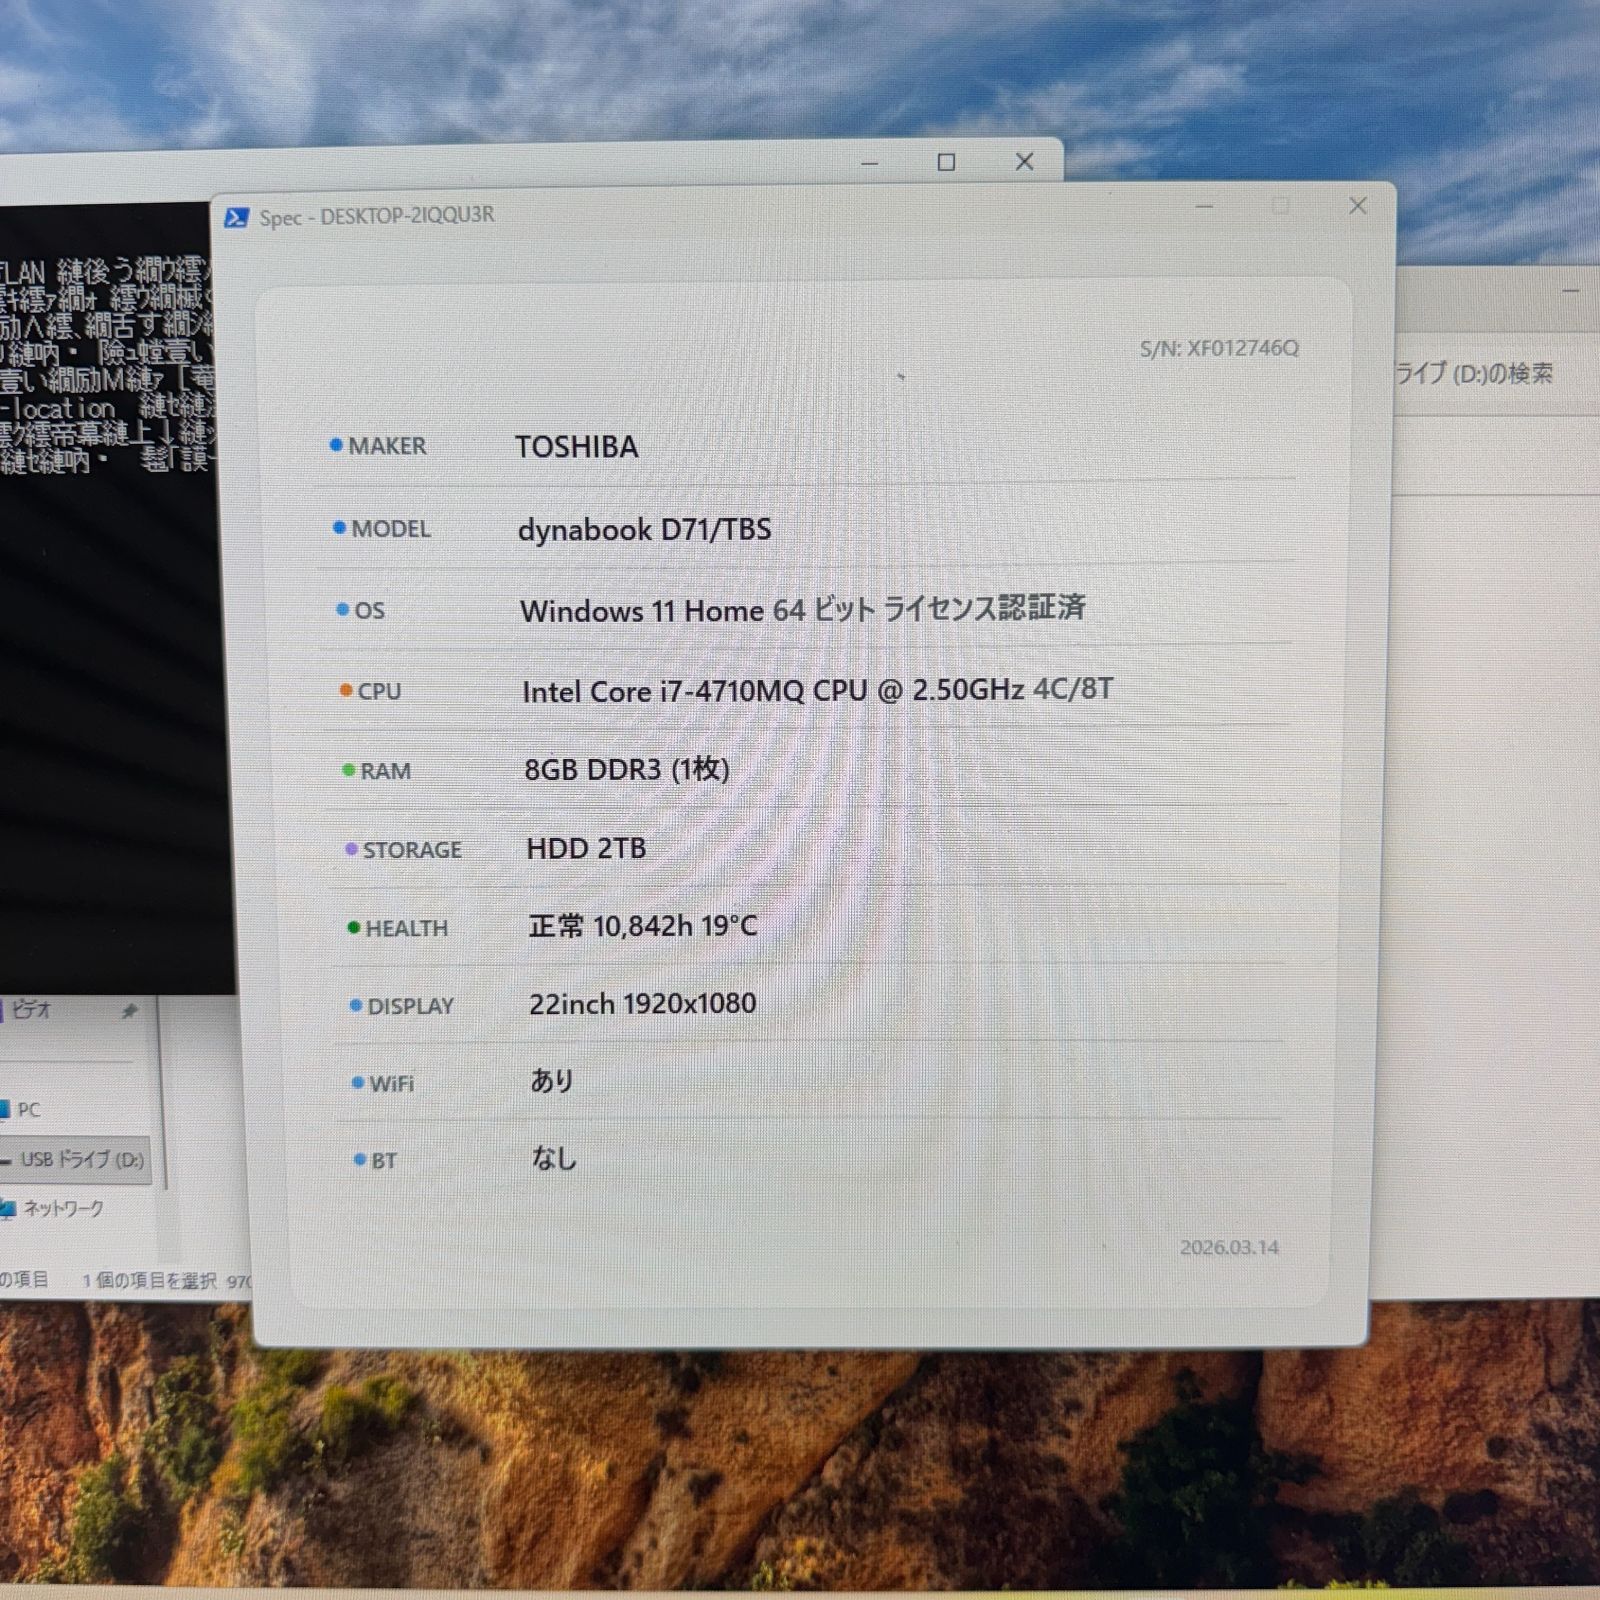Close the console window behind Spec
This screenshot has height=1600, width=1600.
click(x=1024, y=162)
